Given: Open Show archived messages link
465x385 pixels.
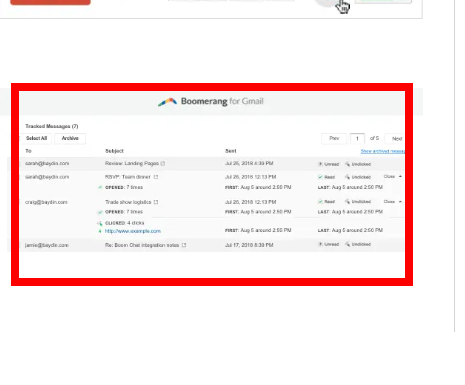Looking at the screenshot, I should (x=383, y=151).
